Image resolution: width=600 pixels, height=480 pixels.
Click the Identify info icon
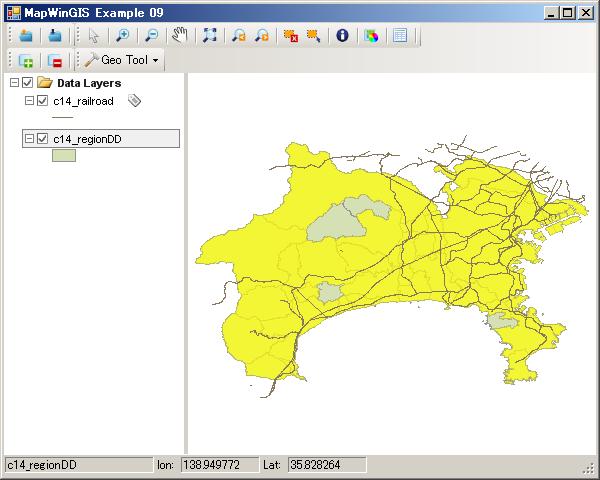343,35
